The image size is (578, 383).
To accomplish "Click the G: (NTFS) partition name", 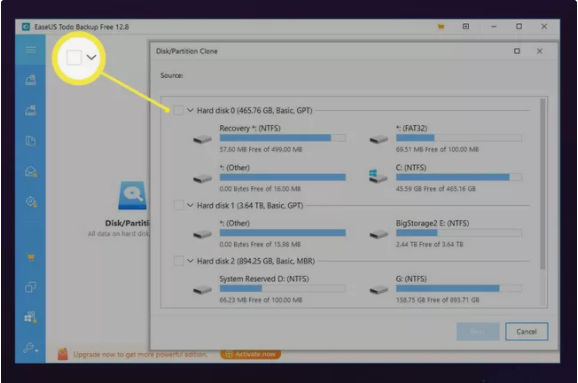I will pyautogui.click(x=411, y=279).
